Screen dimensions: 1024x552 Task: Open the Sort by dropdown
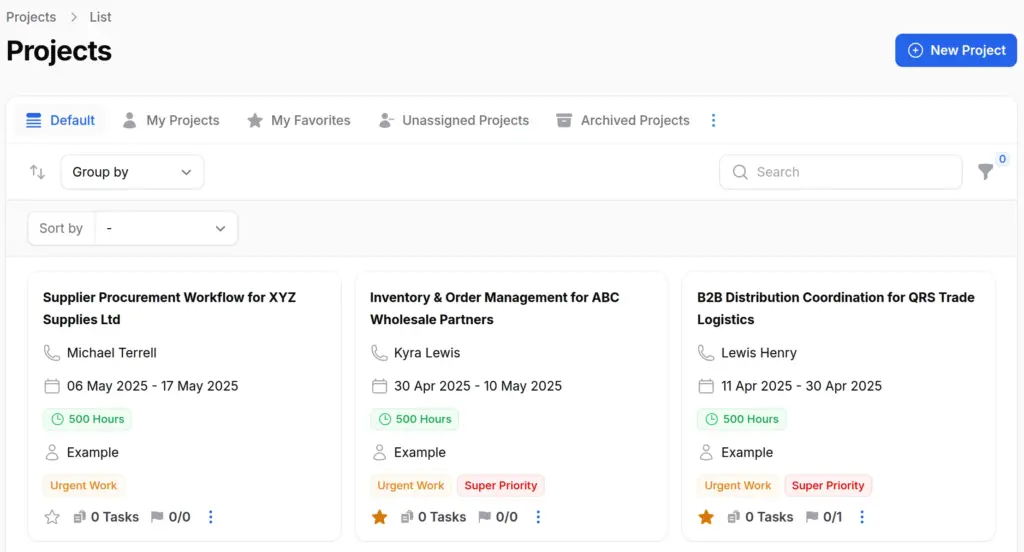tap(165, 228)
